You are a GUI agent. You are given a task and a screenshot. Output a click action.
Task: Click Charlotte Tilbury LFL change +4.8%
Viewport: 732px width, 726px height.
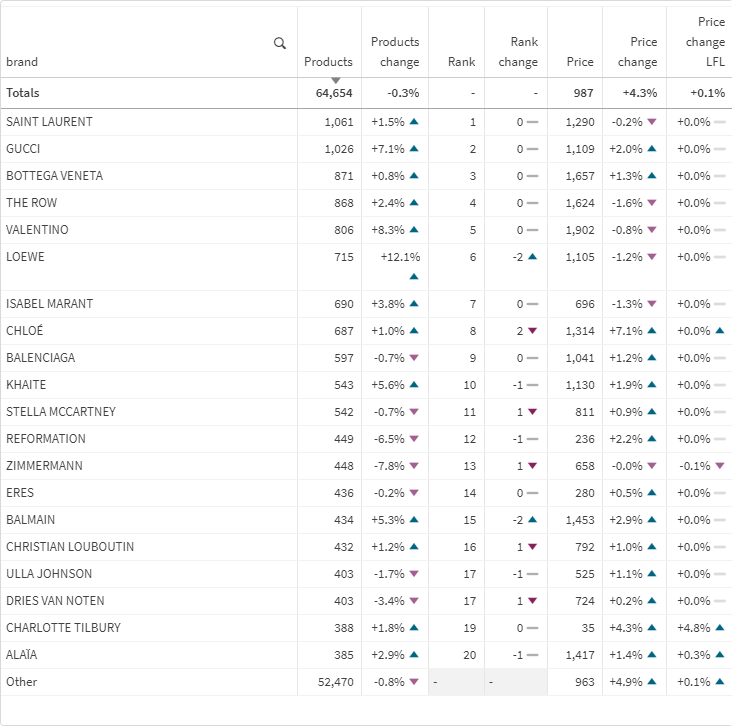(694, 628)
